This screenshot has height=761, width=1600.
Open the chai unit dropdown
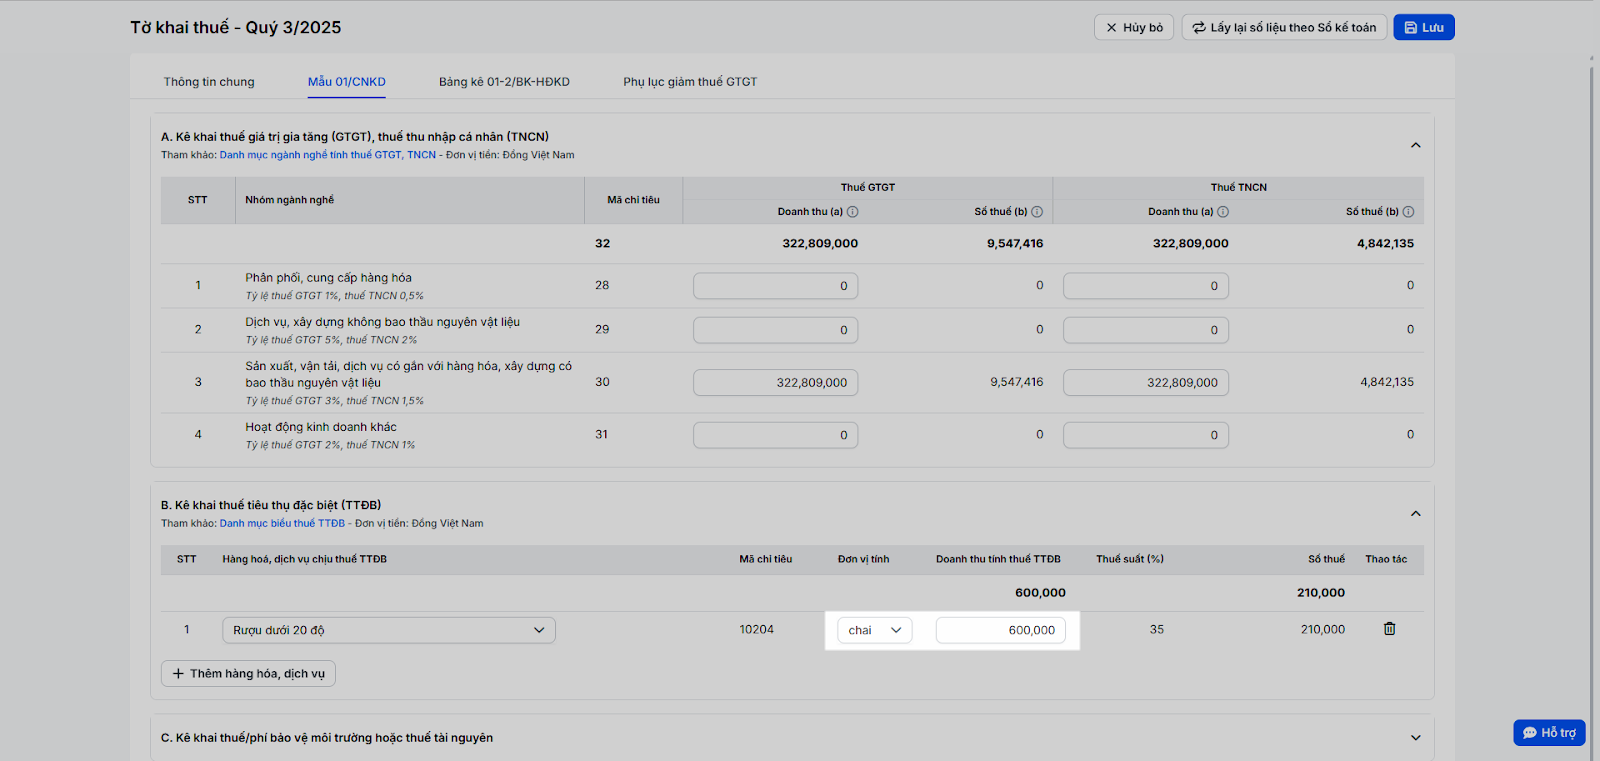(x=874, y=630)
